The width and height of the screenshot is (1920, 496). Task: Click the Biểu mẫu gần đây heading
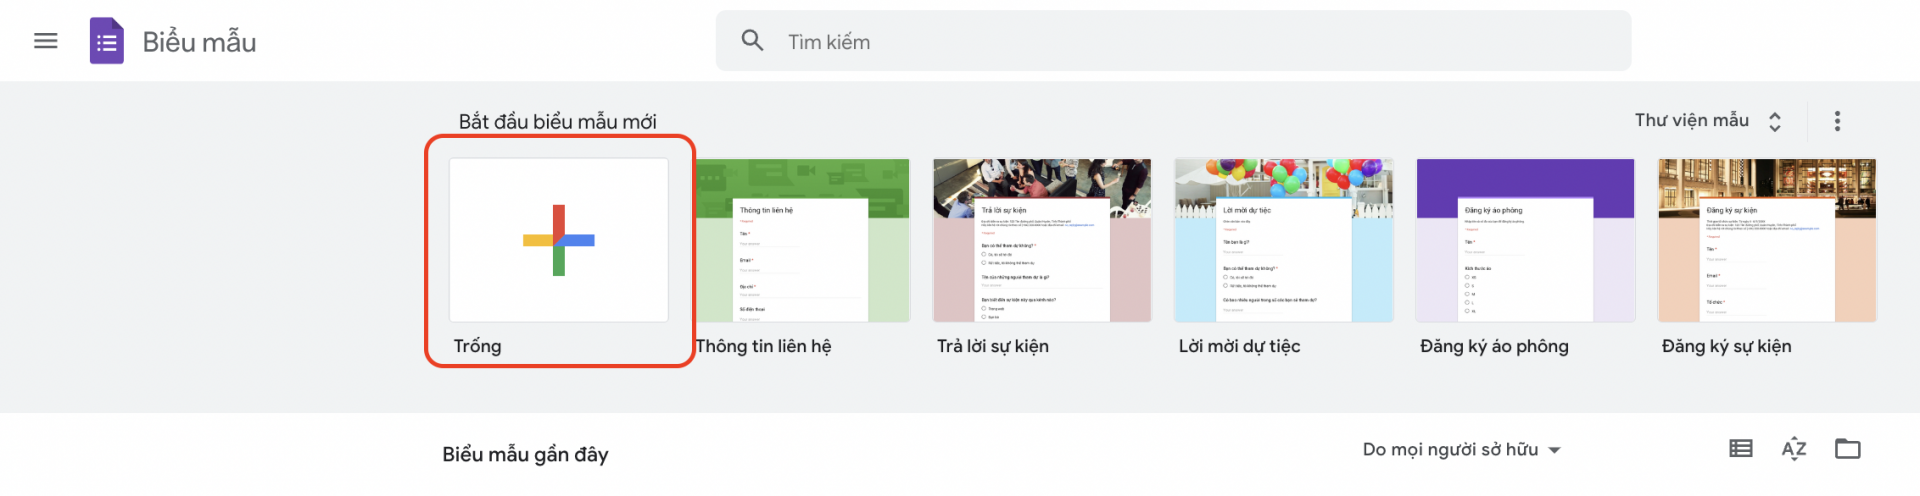point(525,454)
